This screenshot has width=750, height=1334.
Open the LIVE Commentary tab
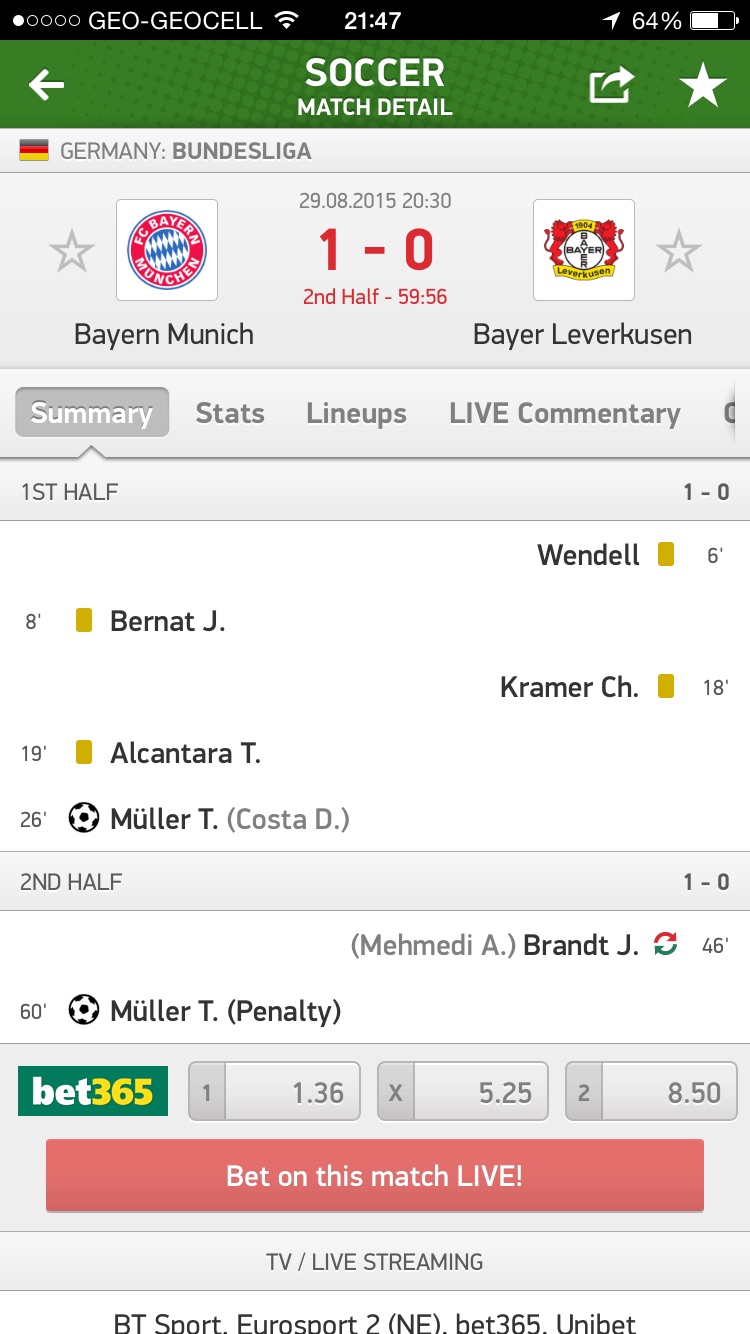[x=564, y=413]
